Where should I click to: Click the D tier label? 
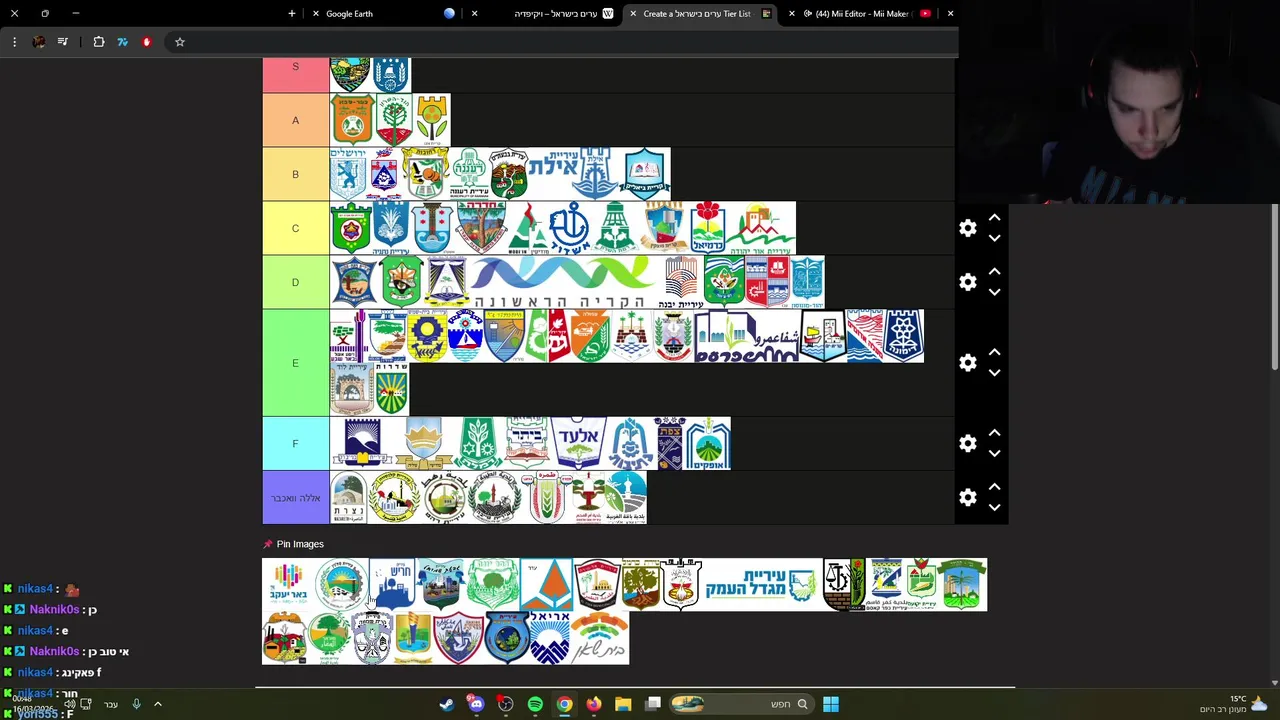pos(296,282)
